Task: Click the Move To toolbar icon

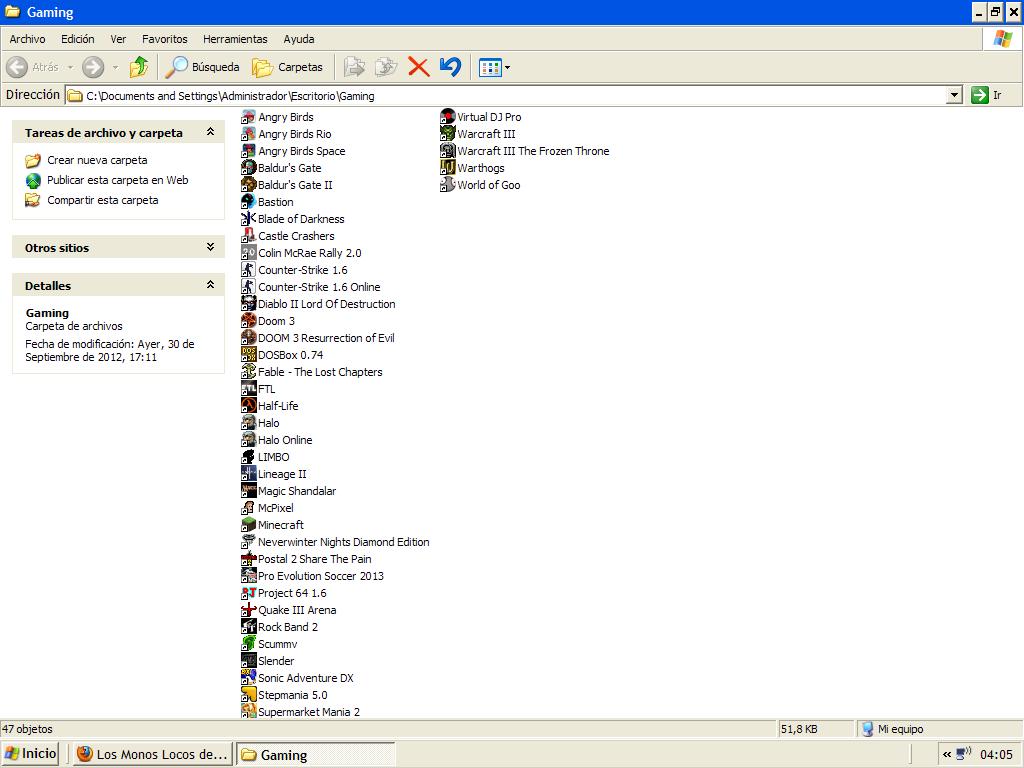Action: click(354, 67)
